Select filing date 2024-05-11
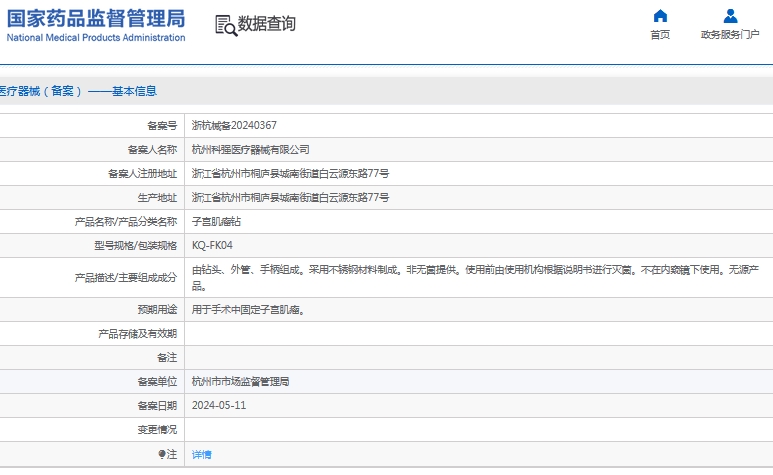Image resolution: width=773 pixels, height=475 pixels. [219, 406]
